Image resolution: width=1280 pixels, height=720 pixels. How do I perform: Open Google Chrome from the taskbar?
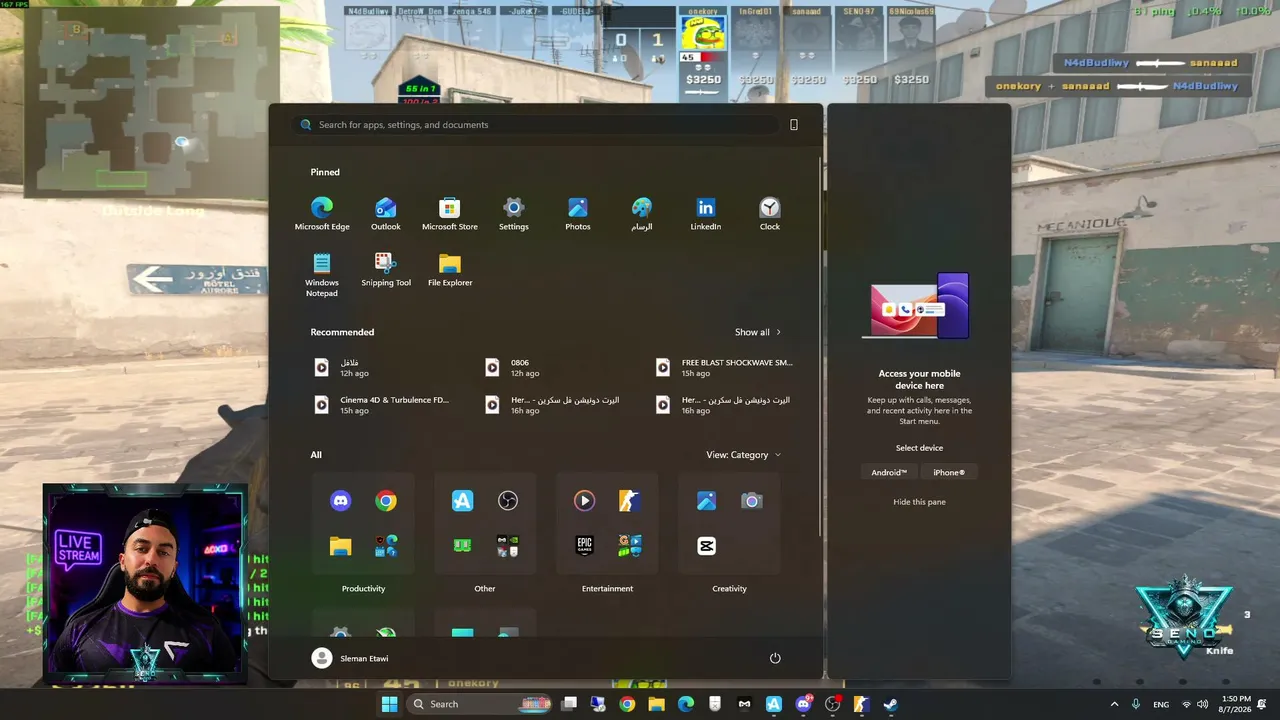[627, 704]
